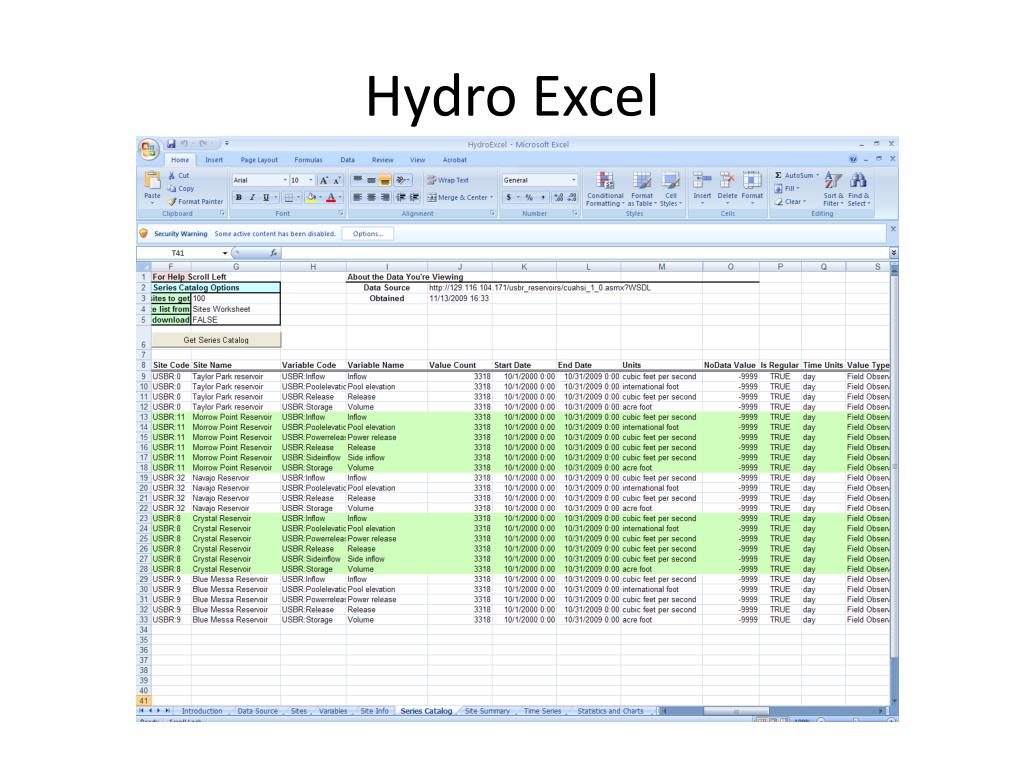The image size is (1024, 768).
Task: Increase cell indent
Action: 414,197
